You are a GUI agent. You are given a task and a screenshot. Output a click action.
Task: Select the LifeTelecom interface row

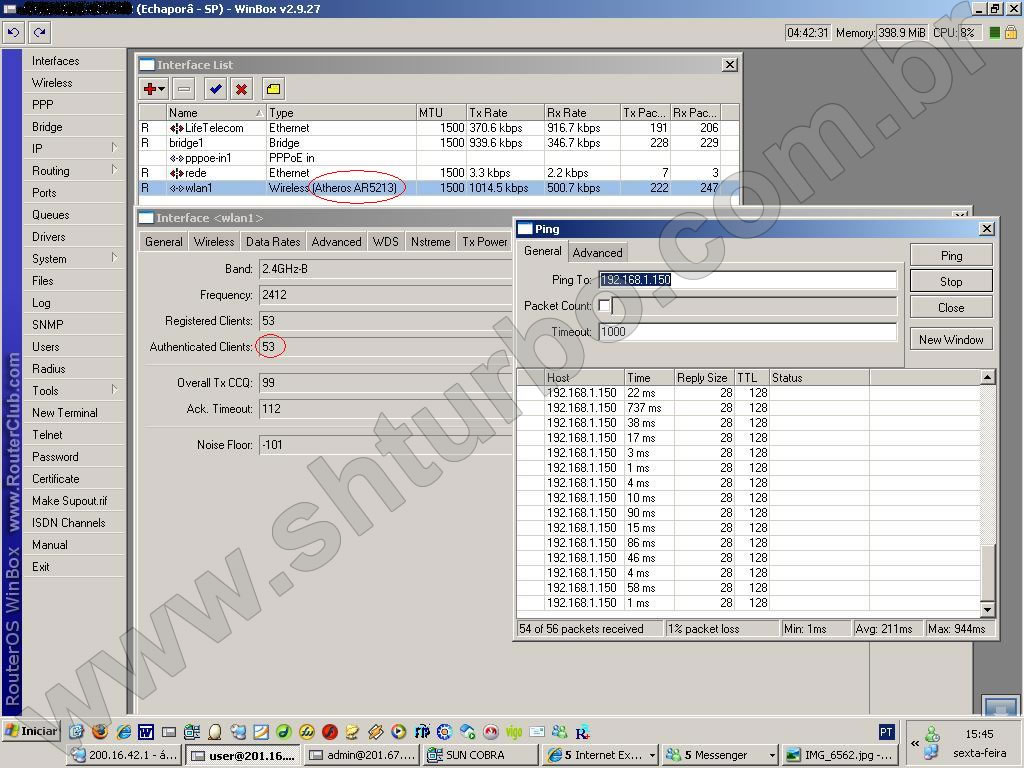(x=213, y=128)
